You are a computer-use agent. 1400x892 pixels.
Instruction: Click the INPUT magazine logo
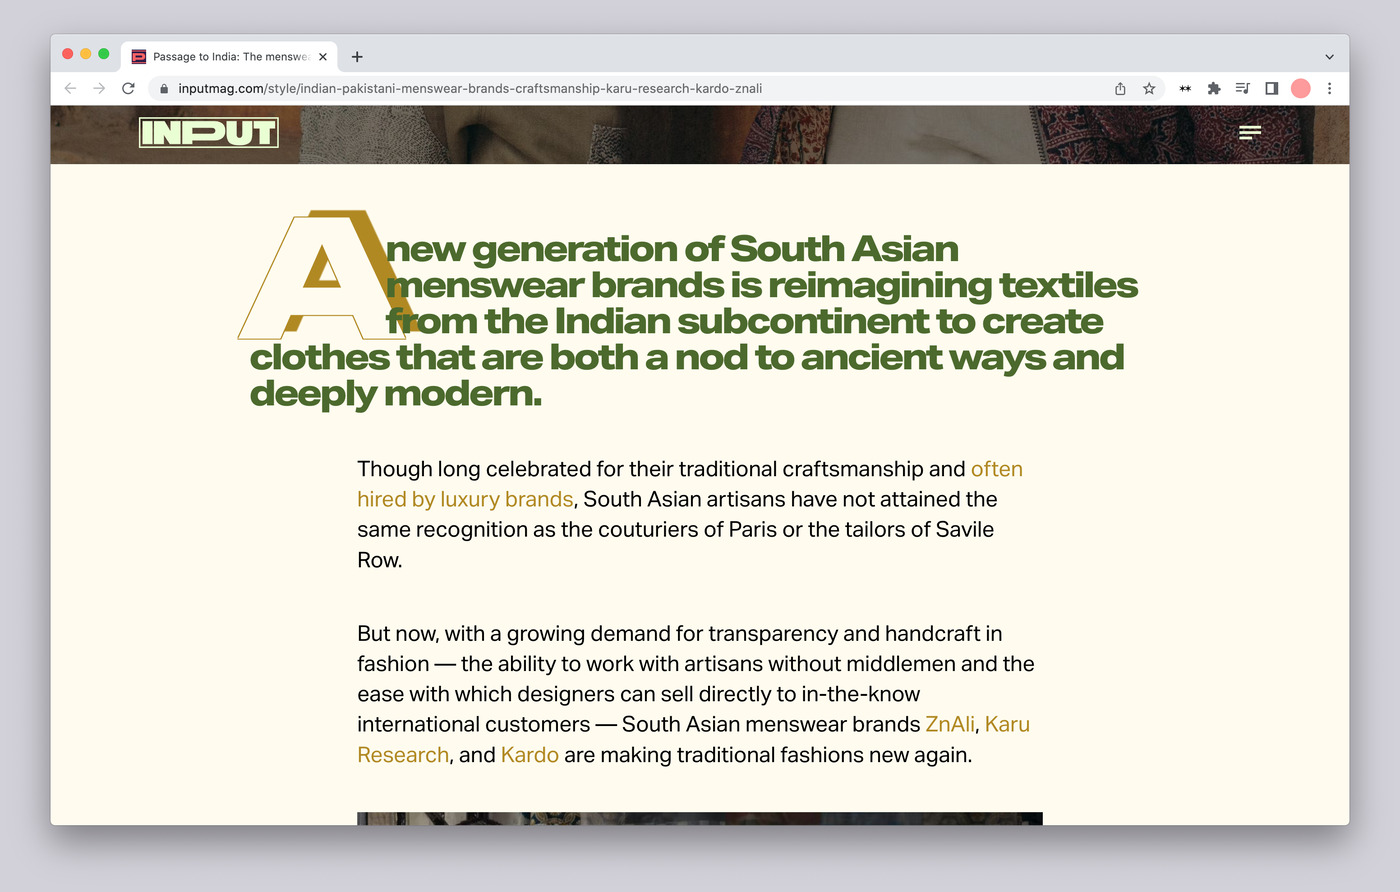(208, 132)
